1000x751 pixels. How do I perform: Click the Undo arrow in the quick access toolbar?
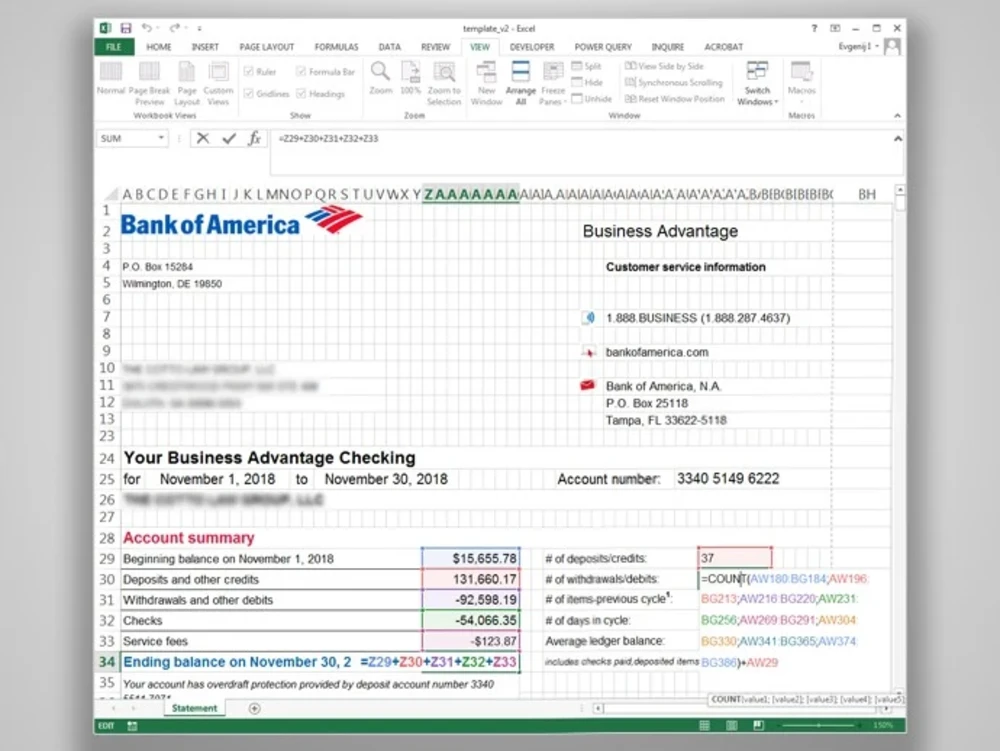click(147, 28)
